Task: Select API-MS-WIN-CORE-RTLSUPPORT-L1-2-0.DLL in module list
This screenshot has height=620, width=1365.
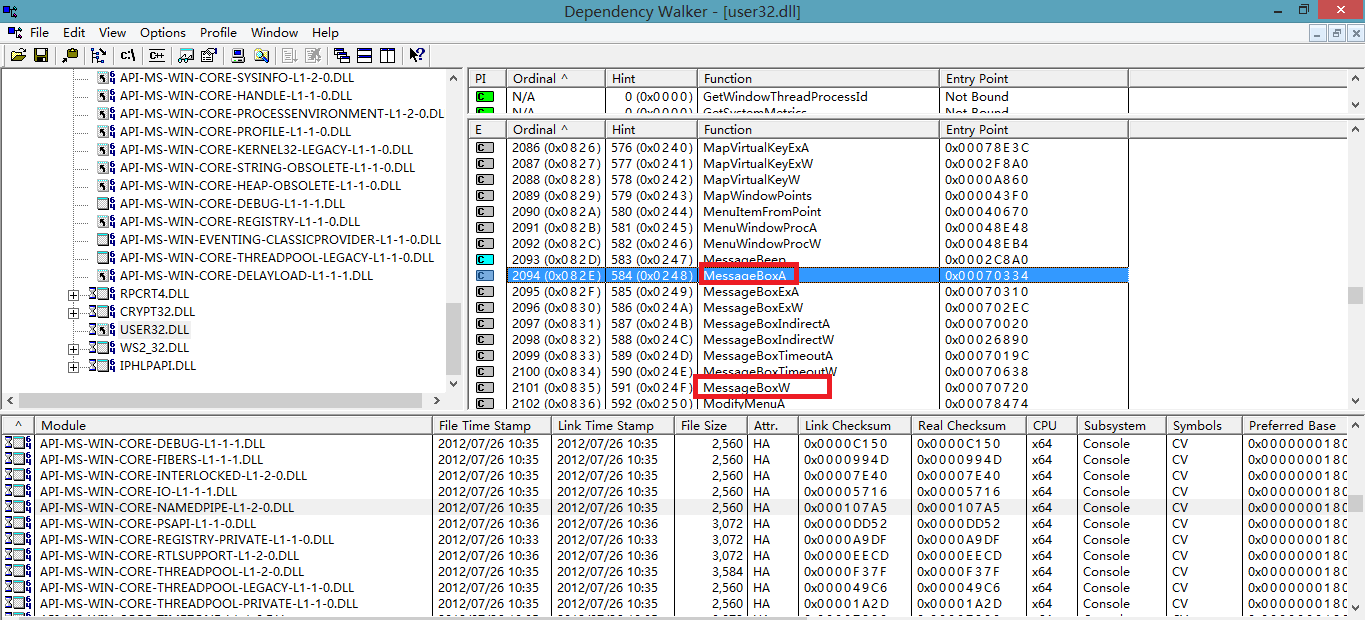Action: pyautogui.click(x=169, y=555)
